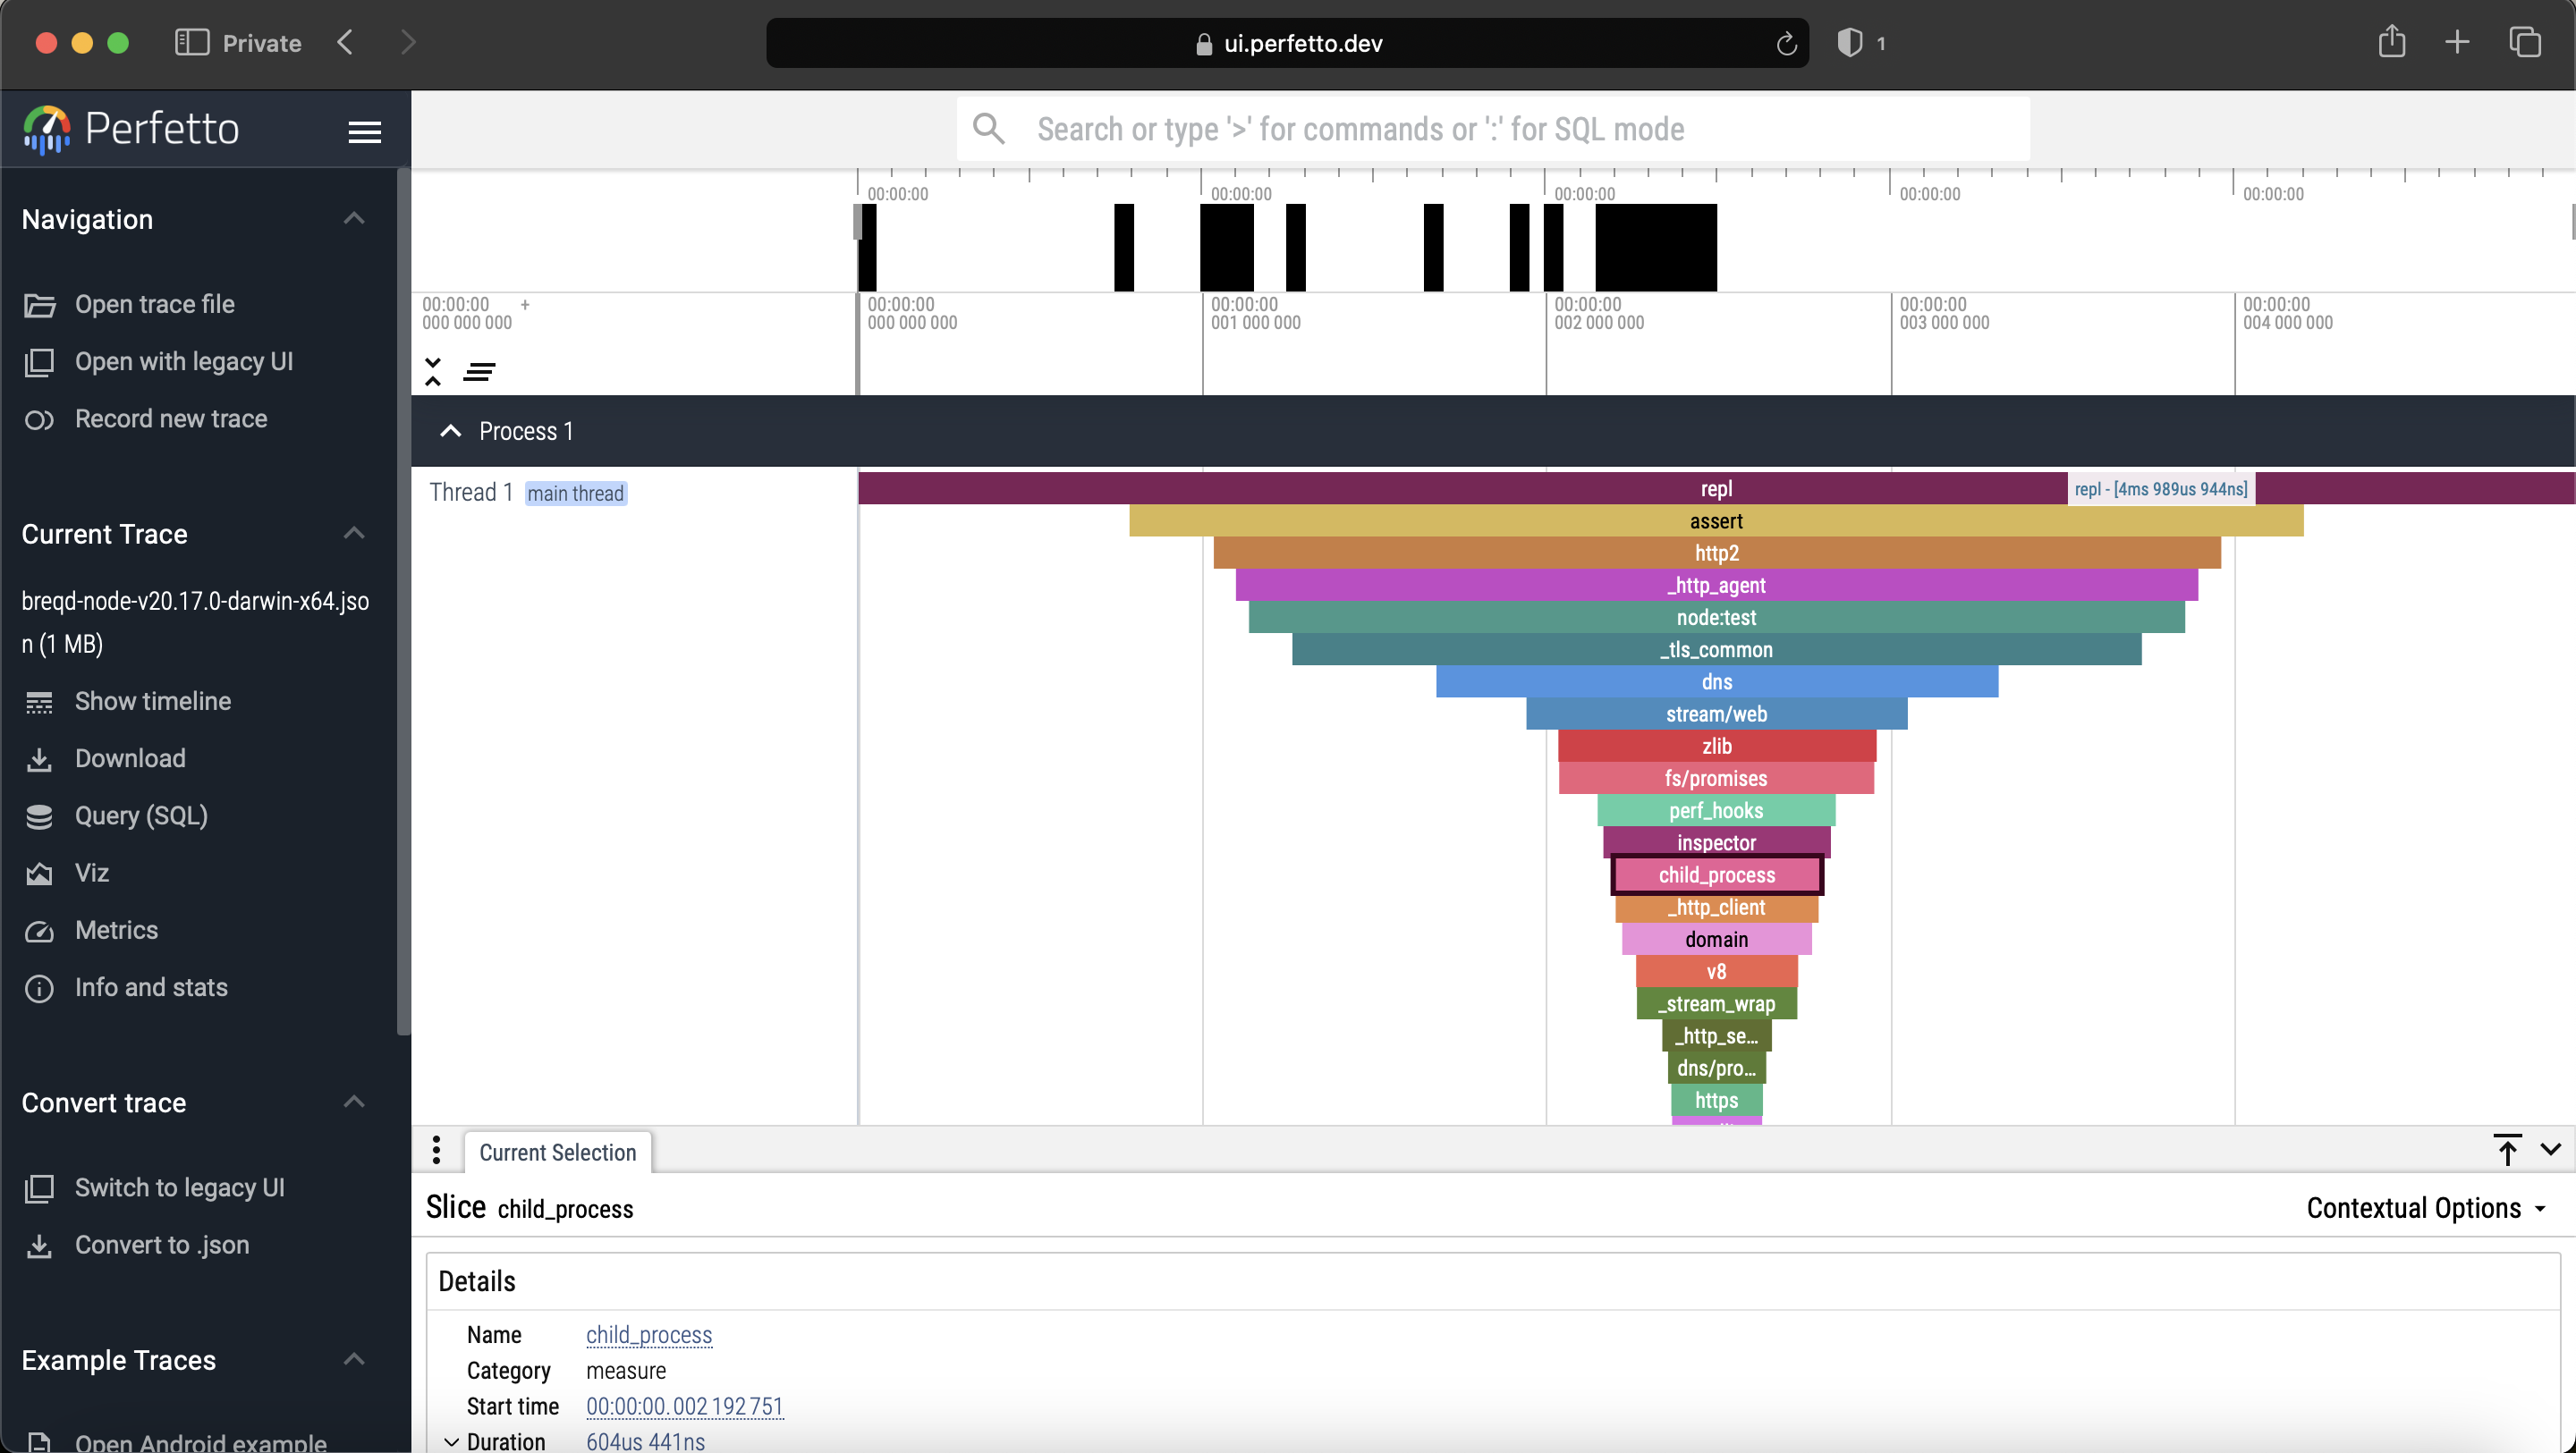2576x1453 pixels.
Task: Expand the Duration detail row
Action: click(x=452, y=1442)
